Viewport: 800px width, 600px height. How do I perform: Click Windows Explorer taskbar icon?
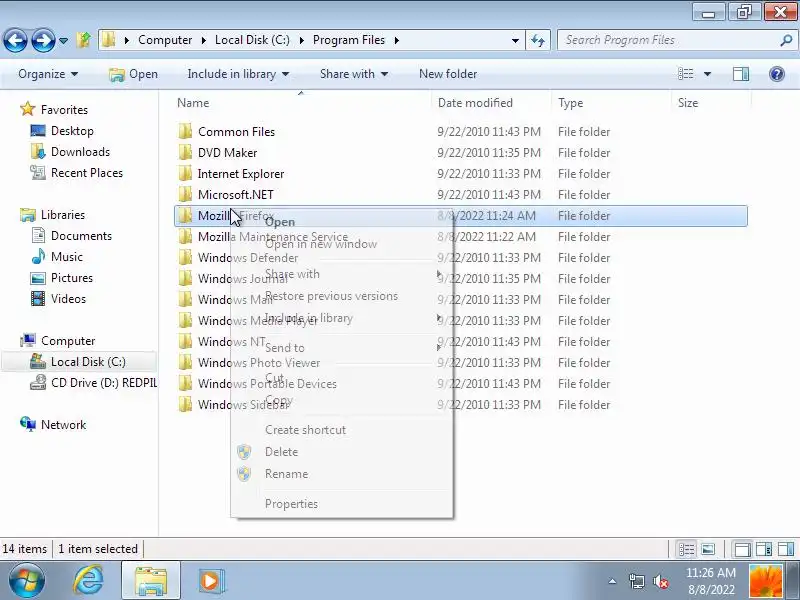(x=151, y=581)
